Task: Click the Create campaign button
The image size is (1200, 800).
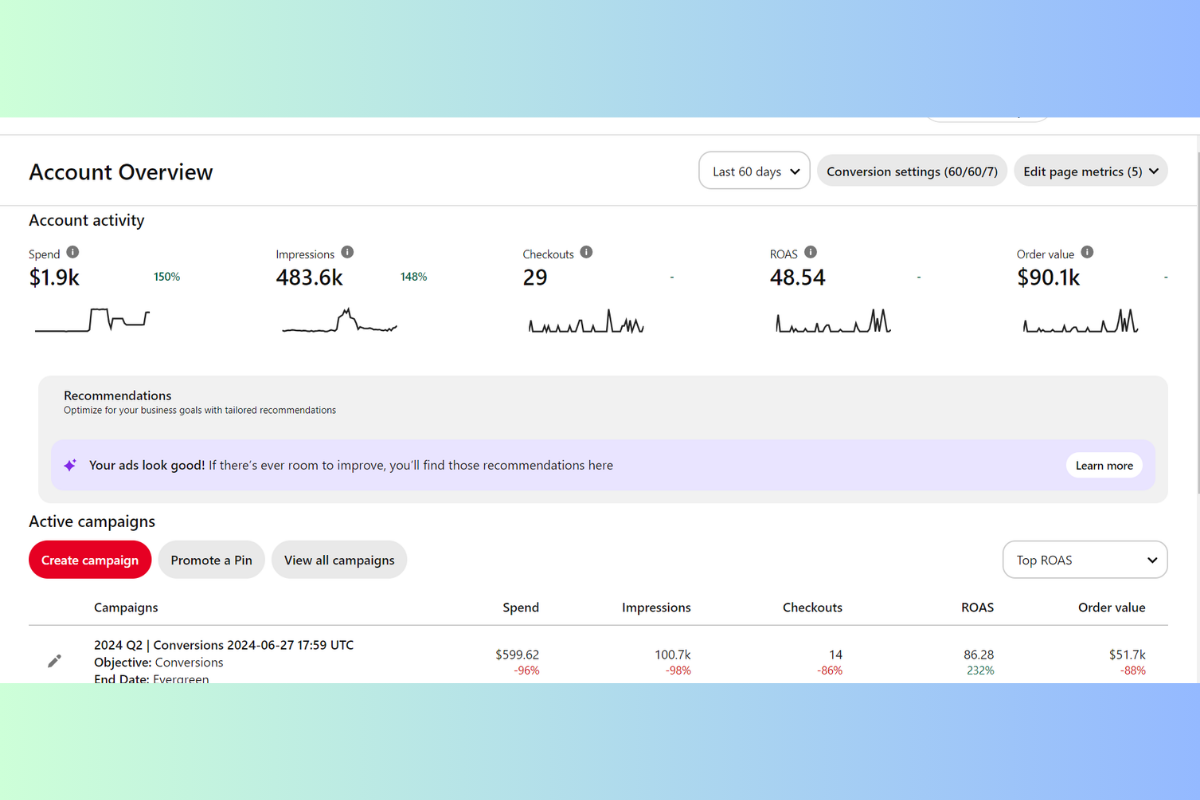Action: click(90, 560)
